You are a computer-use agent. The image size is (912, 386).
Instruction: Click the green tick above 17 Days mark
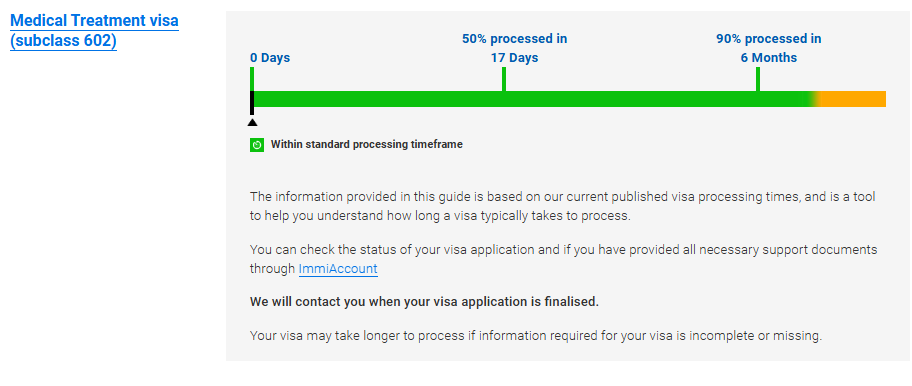(504, 79)
